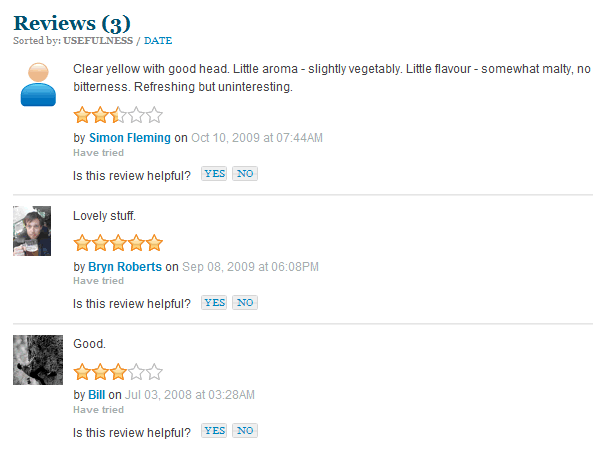This screenshot has width=608, height=459.
Task: Open Simon Fleming's profile link
Action: click(130, 138)
